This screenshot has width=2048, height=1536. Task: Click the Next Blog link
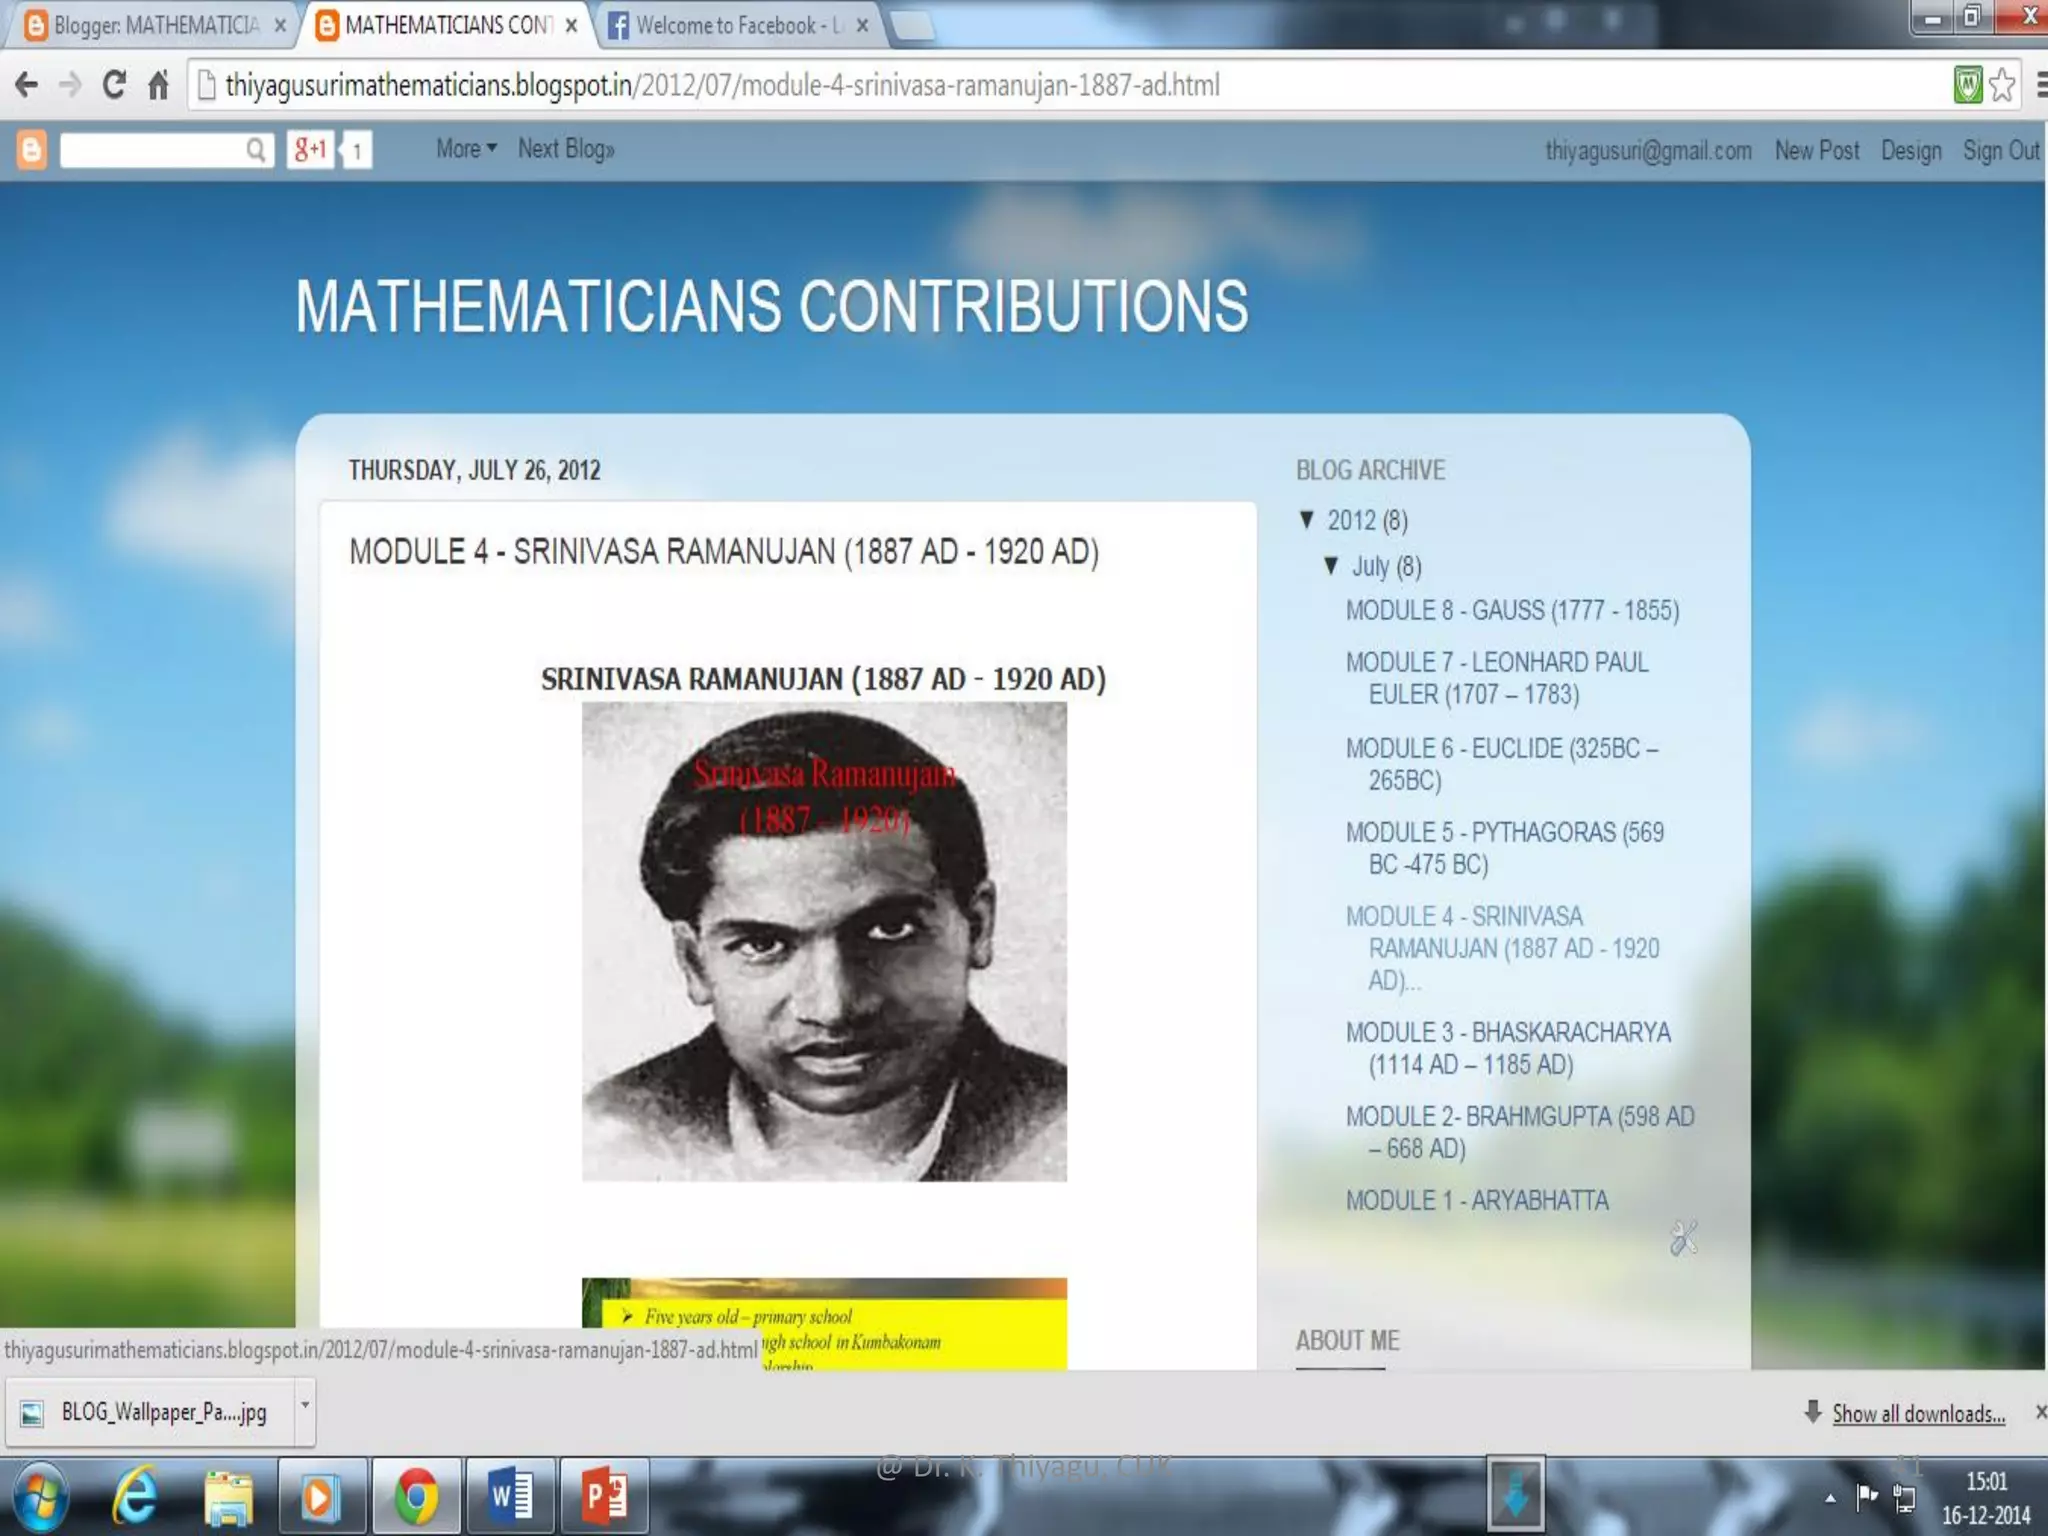566,149
